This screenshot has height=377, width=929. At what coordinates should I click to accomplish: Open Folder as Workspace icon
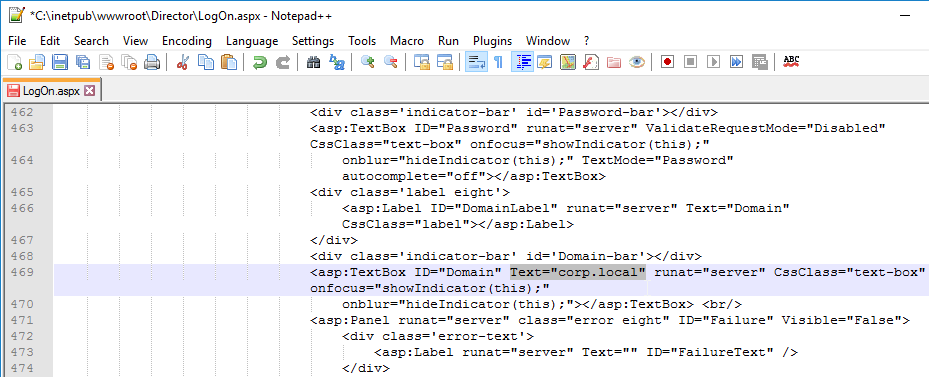[614, 62]
